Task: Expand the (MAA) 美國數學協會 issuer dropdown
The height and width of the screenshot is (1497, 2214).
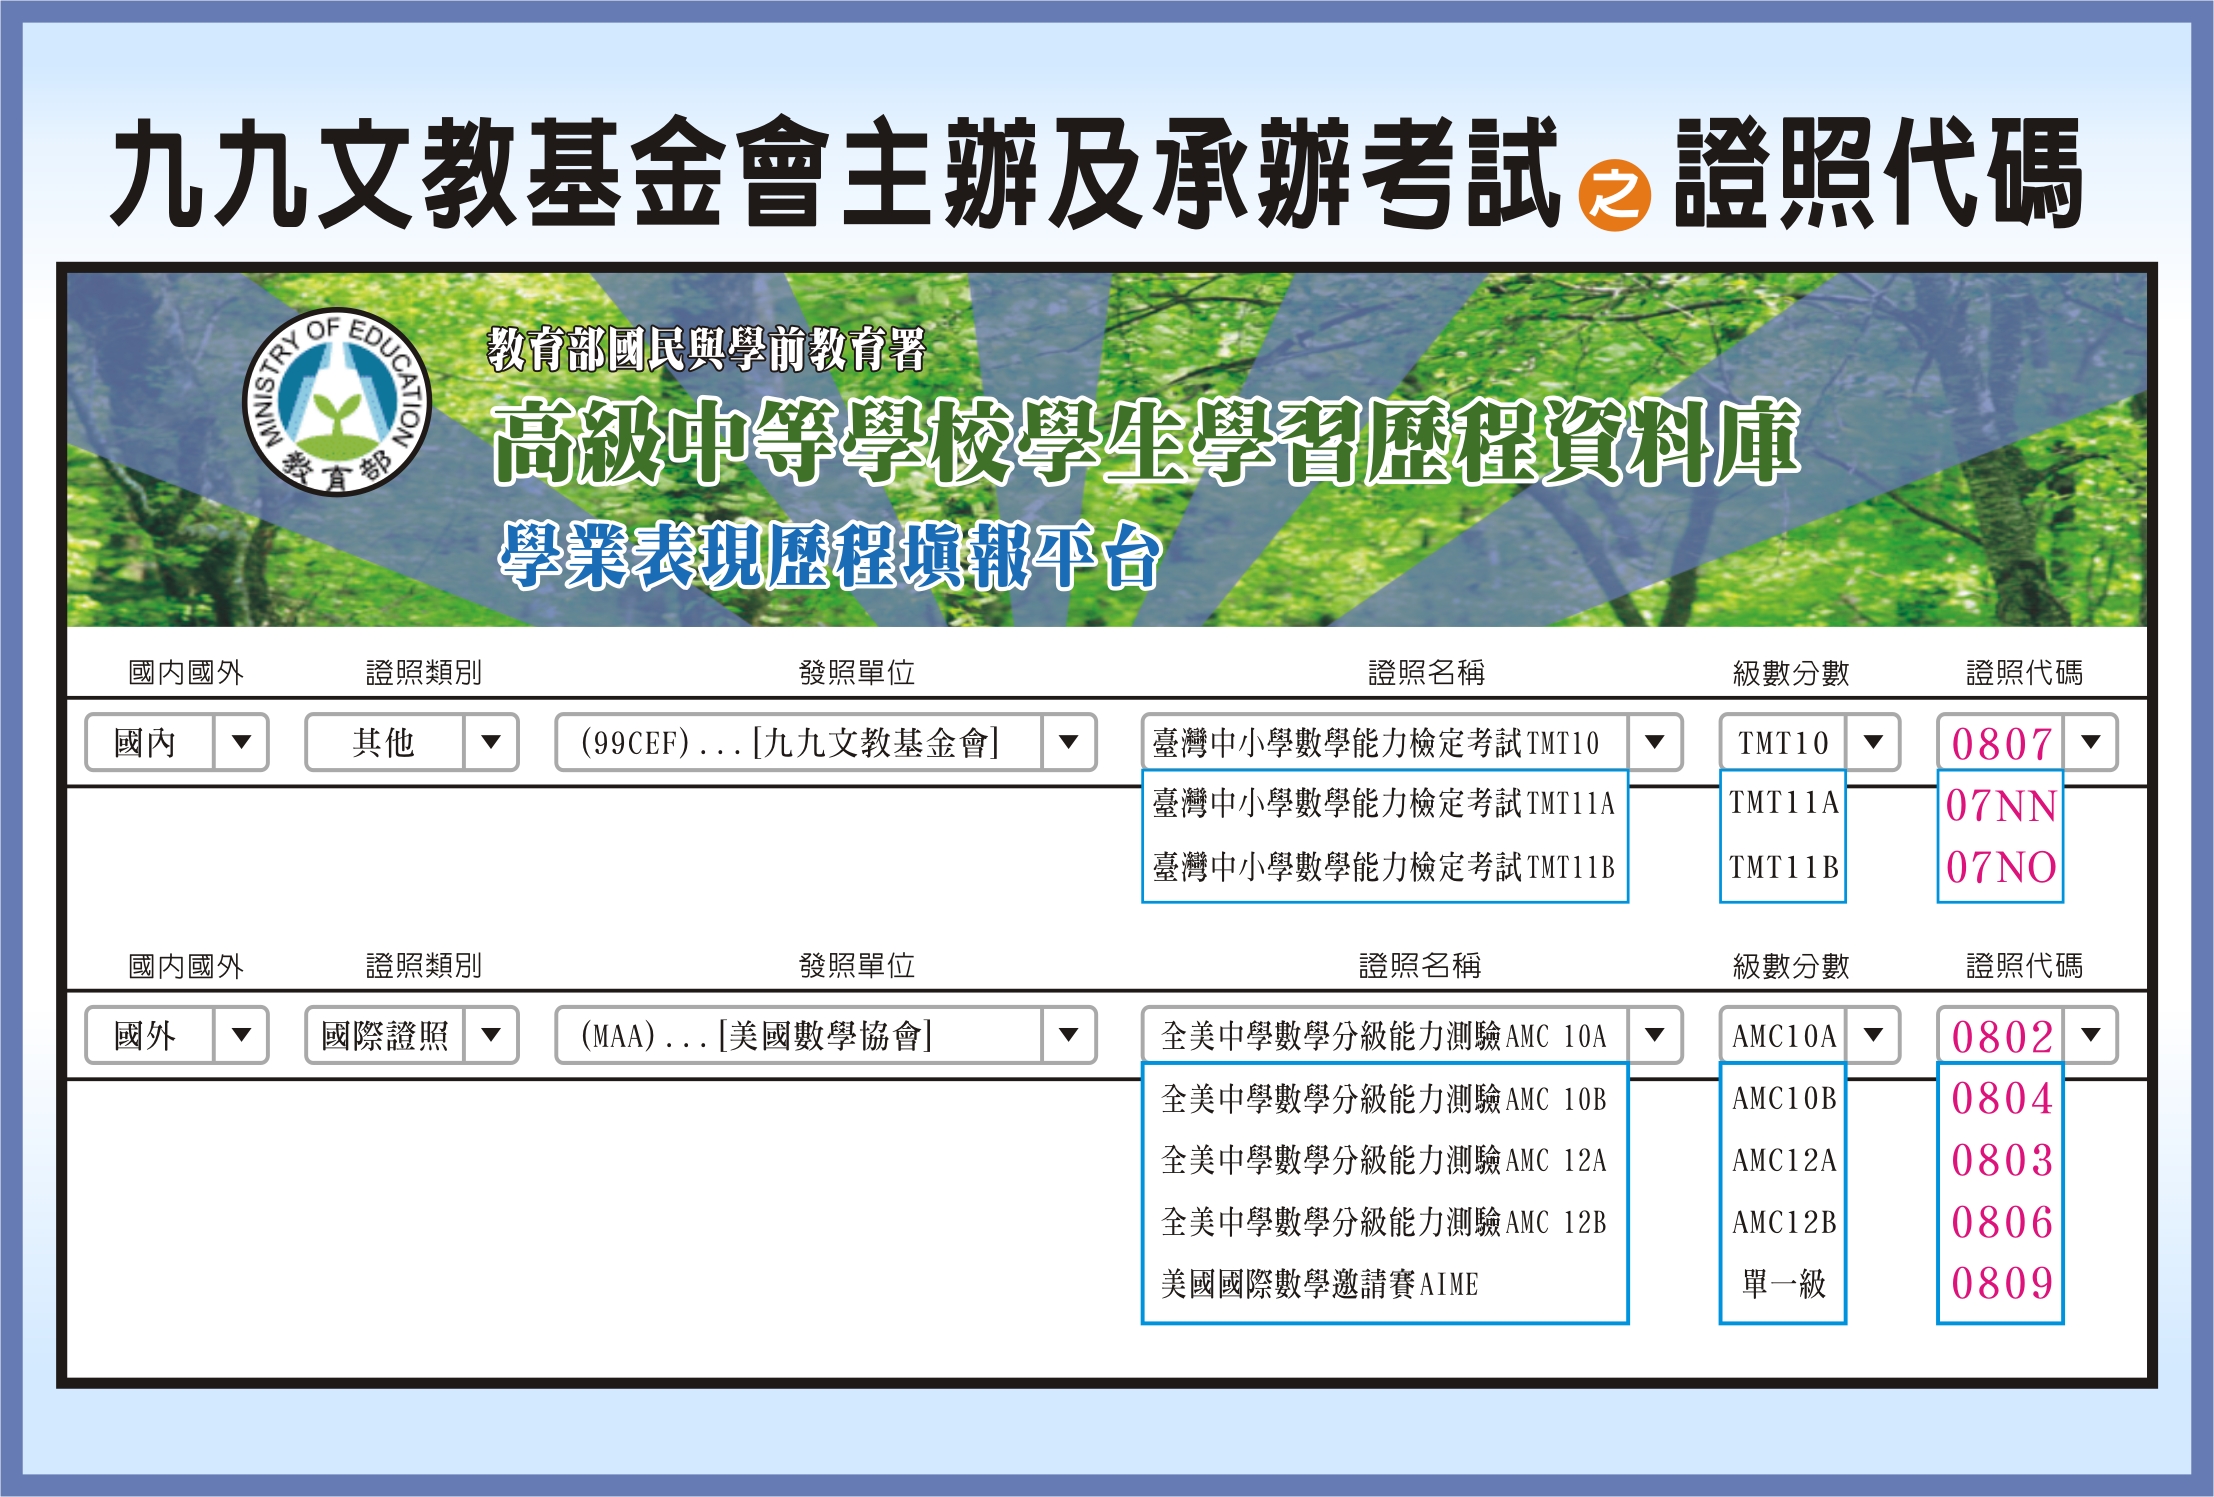Action: coord(826,1035)
